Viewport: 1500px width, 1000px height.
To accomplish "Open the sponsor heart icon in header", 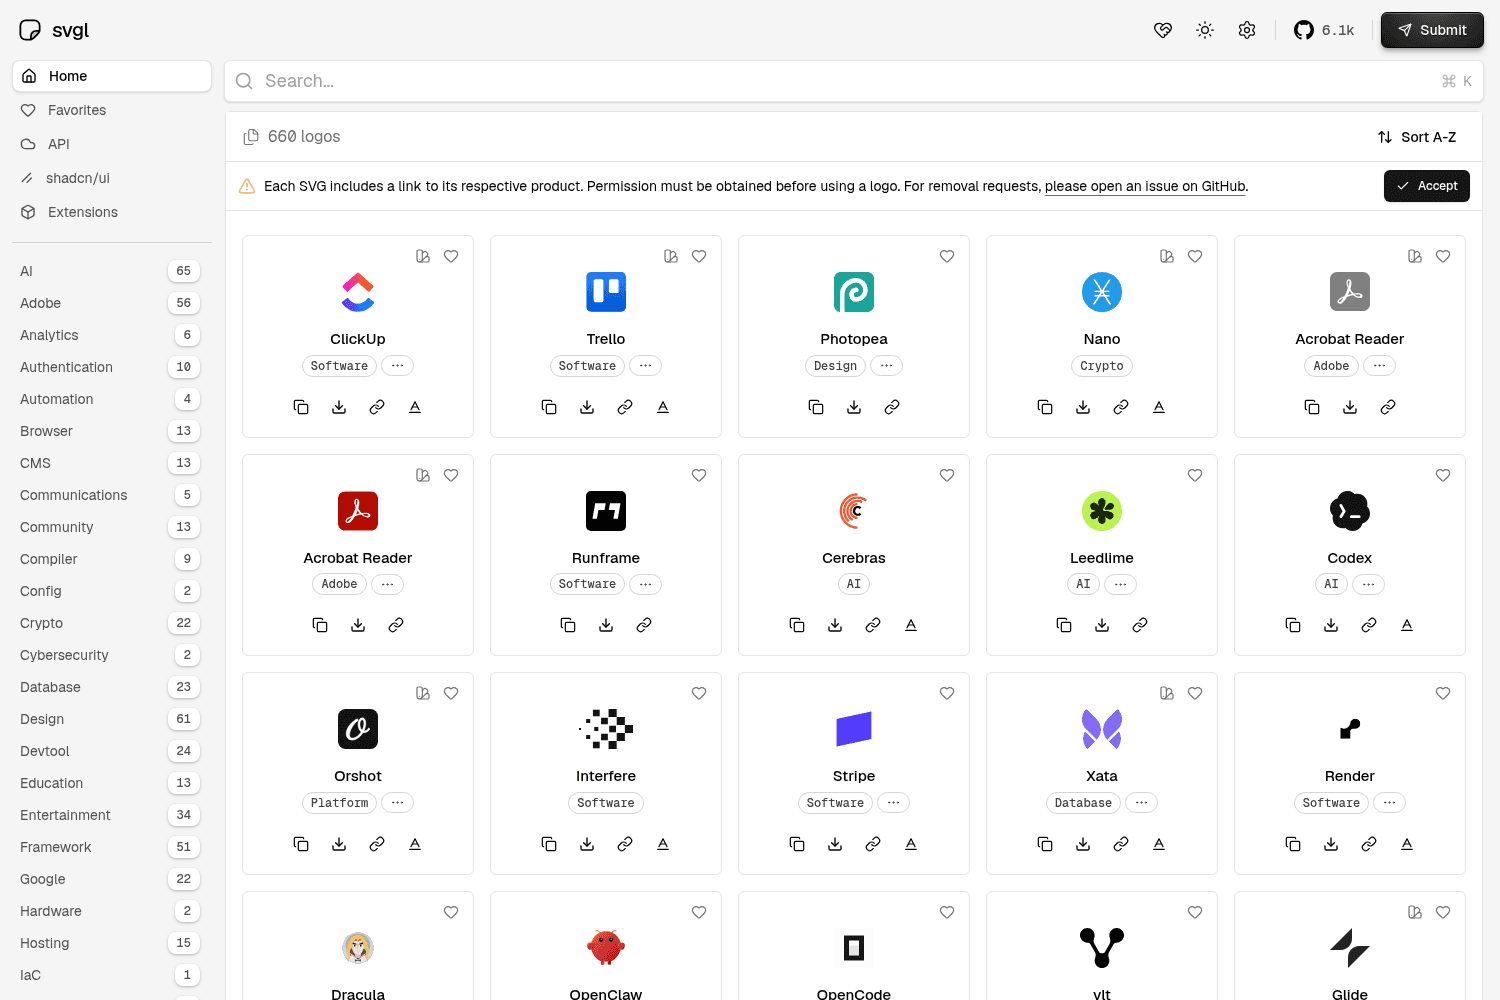I will [x=1163, y=30].
